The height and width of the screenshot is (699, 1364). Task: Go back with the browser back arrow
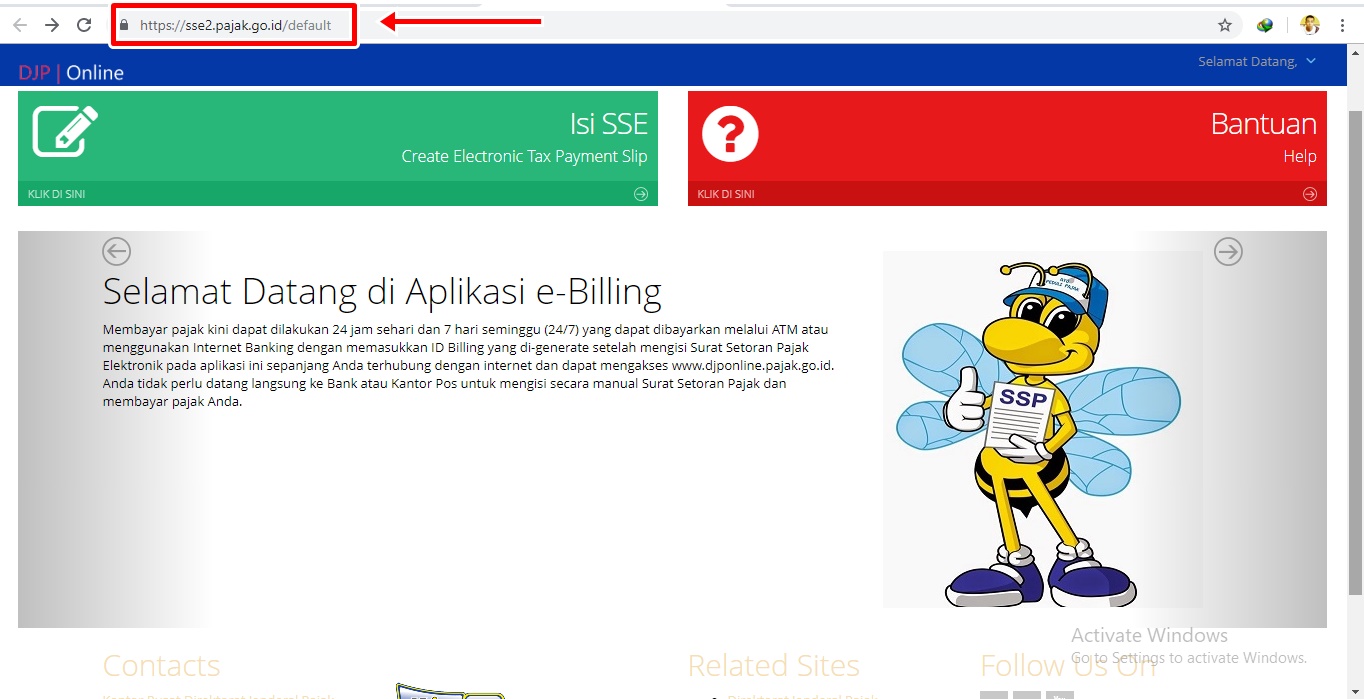point(20,25)
